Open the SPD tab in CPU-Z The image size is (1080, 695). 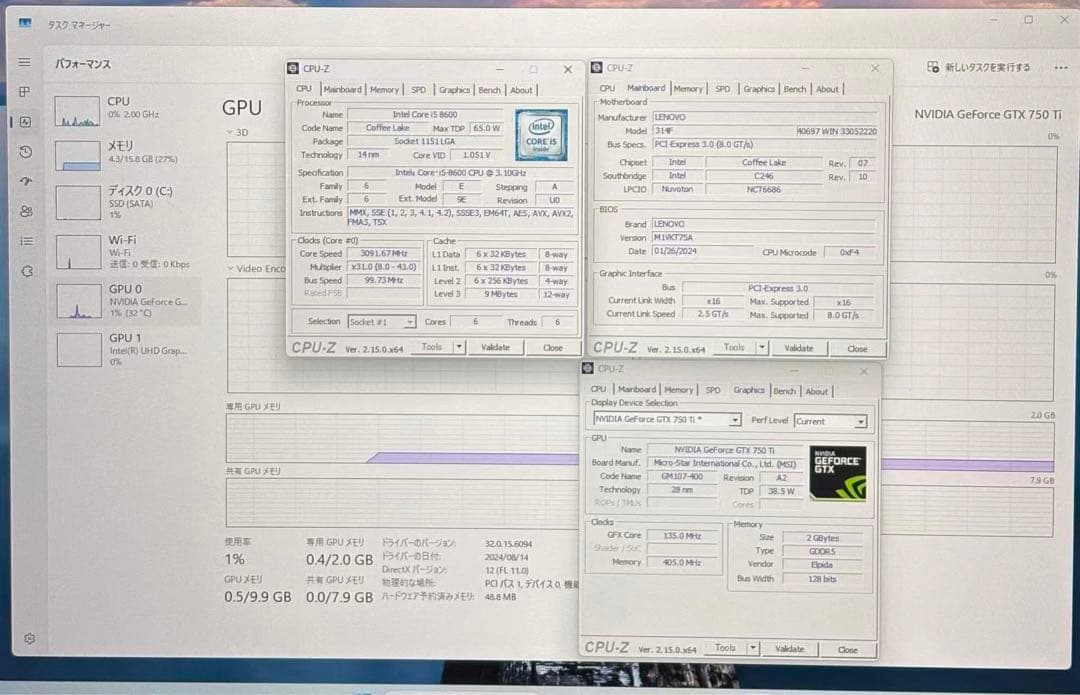[419, 89]
